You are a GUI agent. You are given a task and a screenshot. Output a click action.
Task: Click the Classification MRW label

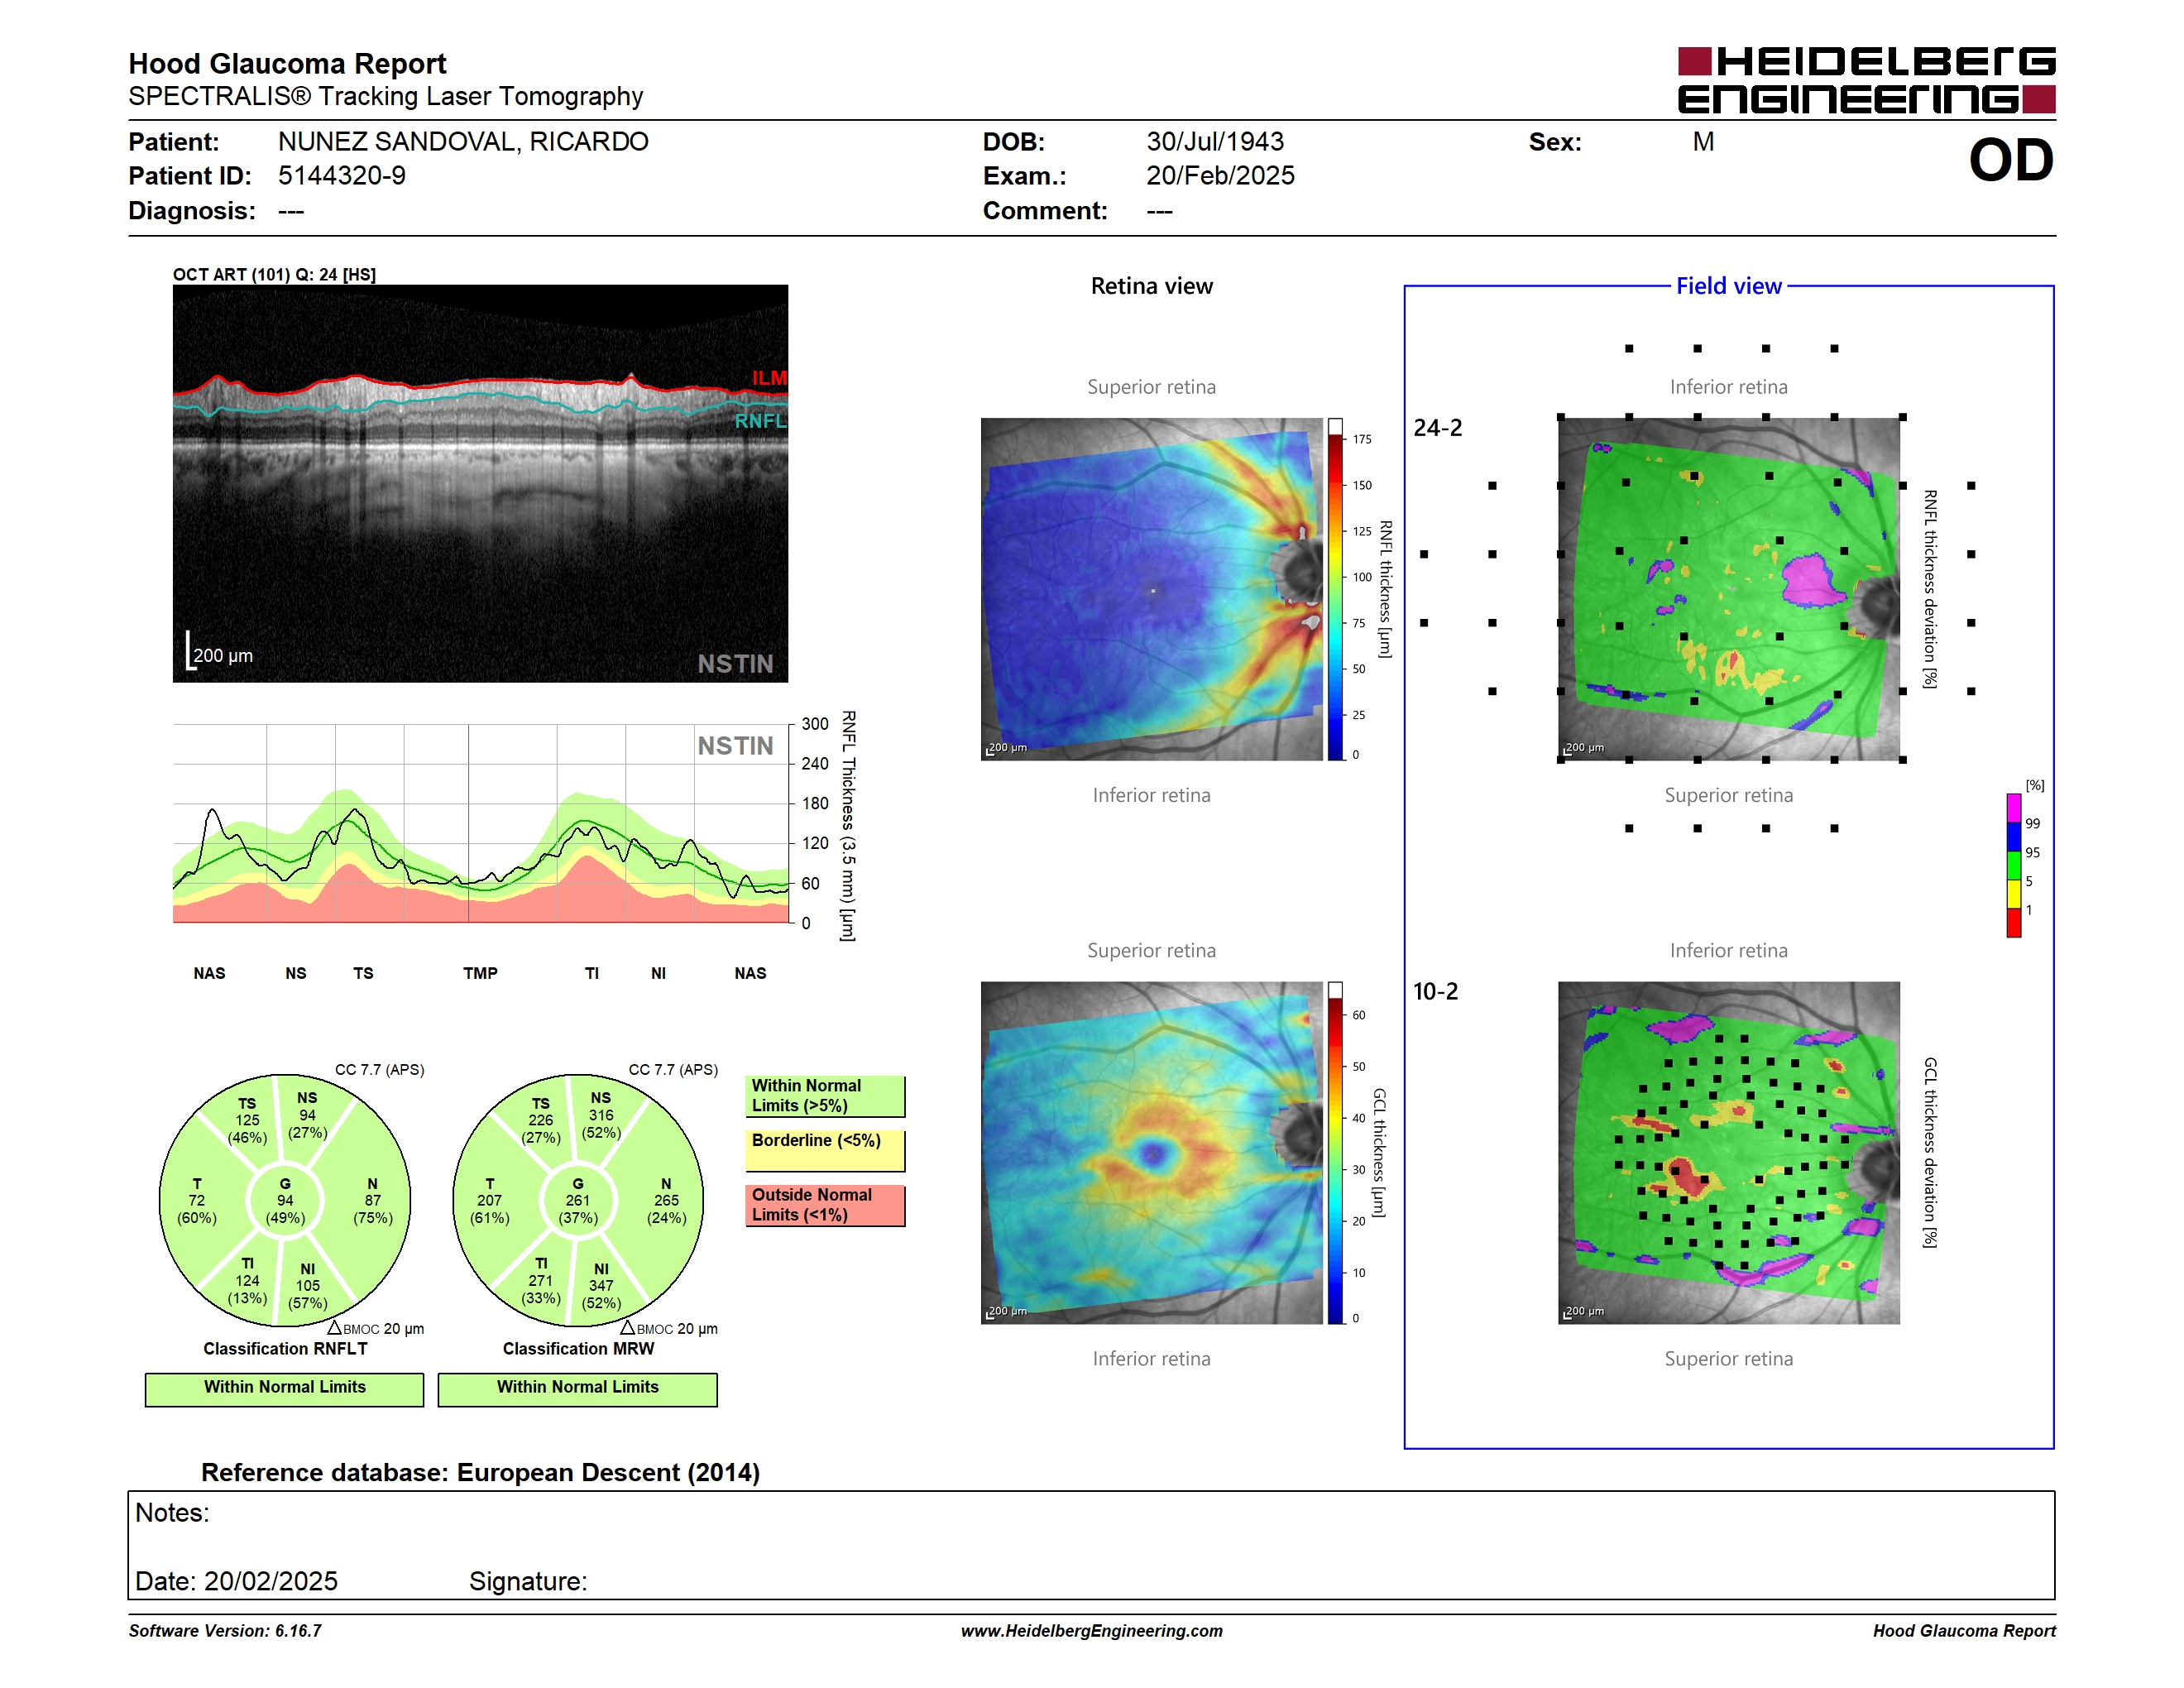pyautogui.click(x=578, y=1349)
